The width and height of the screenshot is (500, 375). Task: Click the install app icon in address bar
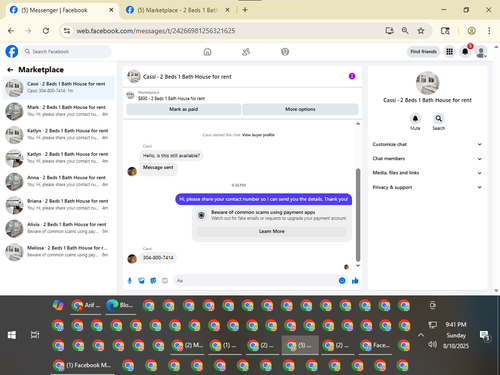(389, 31)
